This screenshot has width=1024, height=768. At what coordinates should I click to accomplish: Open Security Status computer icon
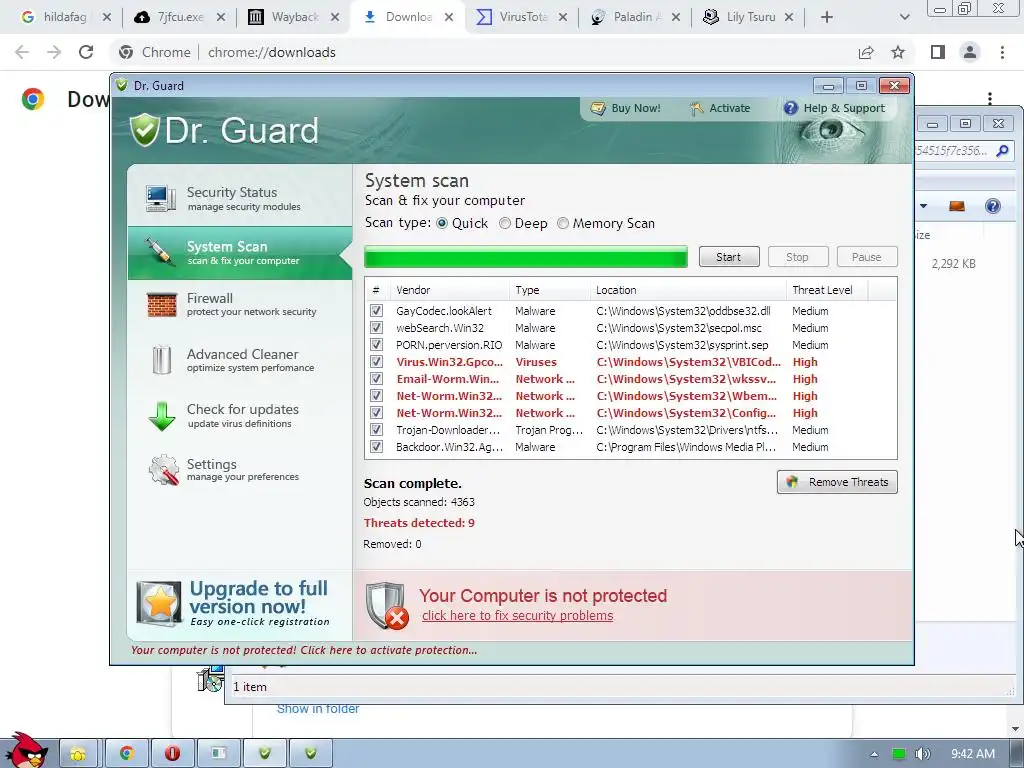tap(161, 198)
